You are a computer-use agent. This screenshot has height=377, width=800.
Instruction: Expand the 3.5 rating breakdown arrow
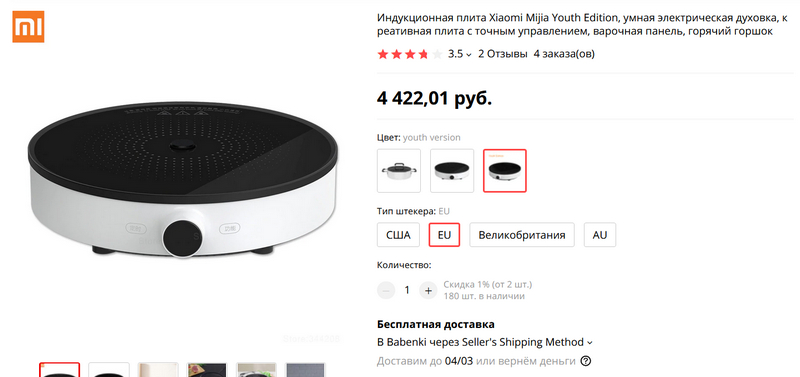pyautogui.click(x=469, y=55)
